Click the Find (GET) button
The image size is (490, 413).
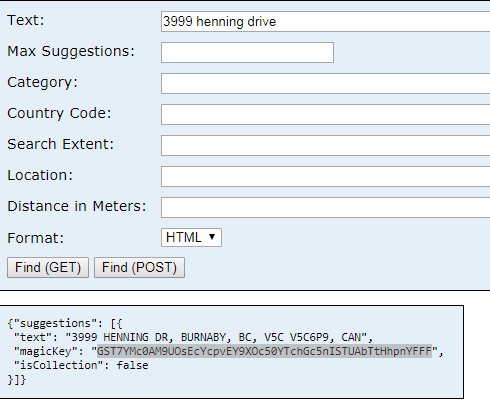point(48,267)
